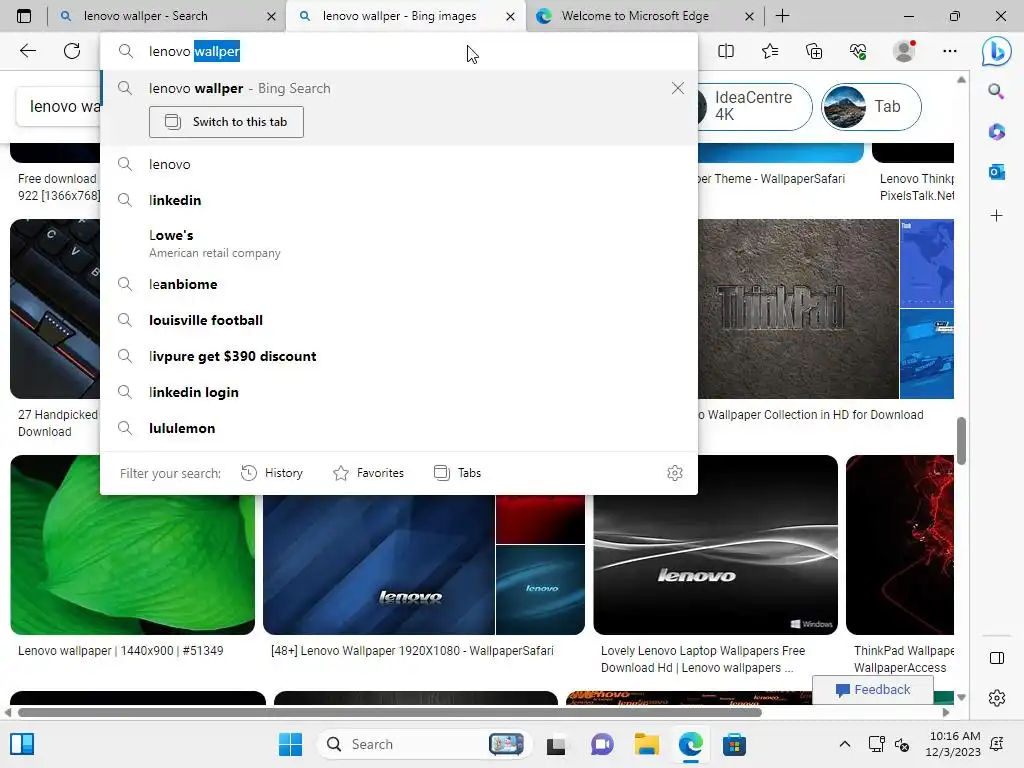The width and height of the screenshot is (1024, 768).
Task: Filter suggestions by Favorites
Action: (x=368, y=473)
